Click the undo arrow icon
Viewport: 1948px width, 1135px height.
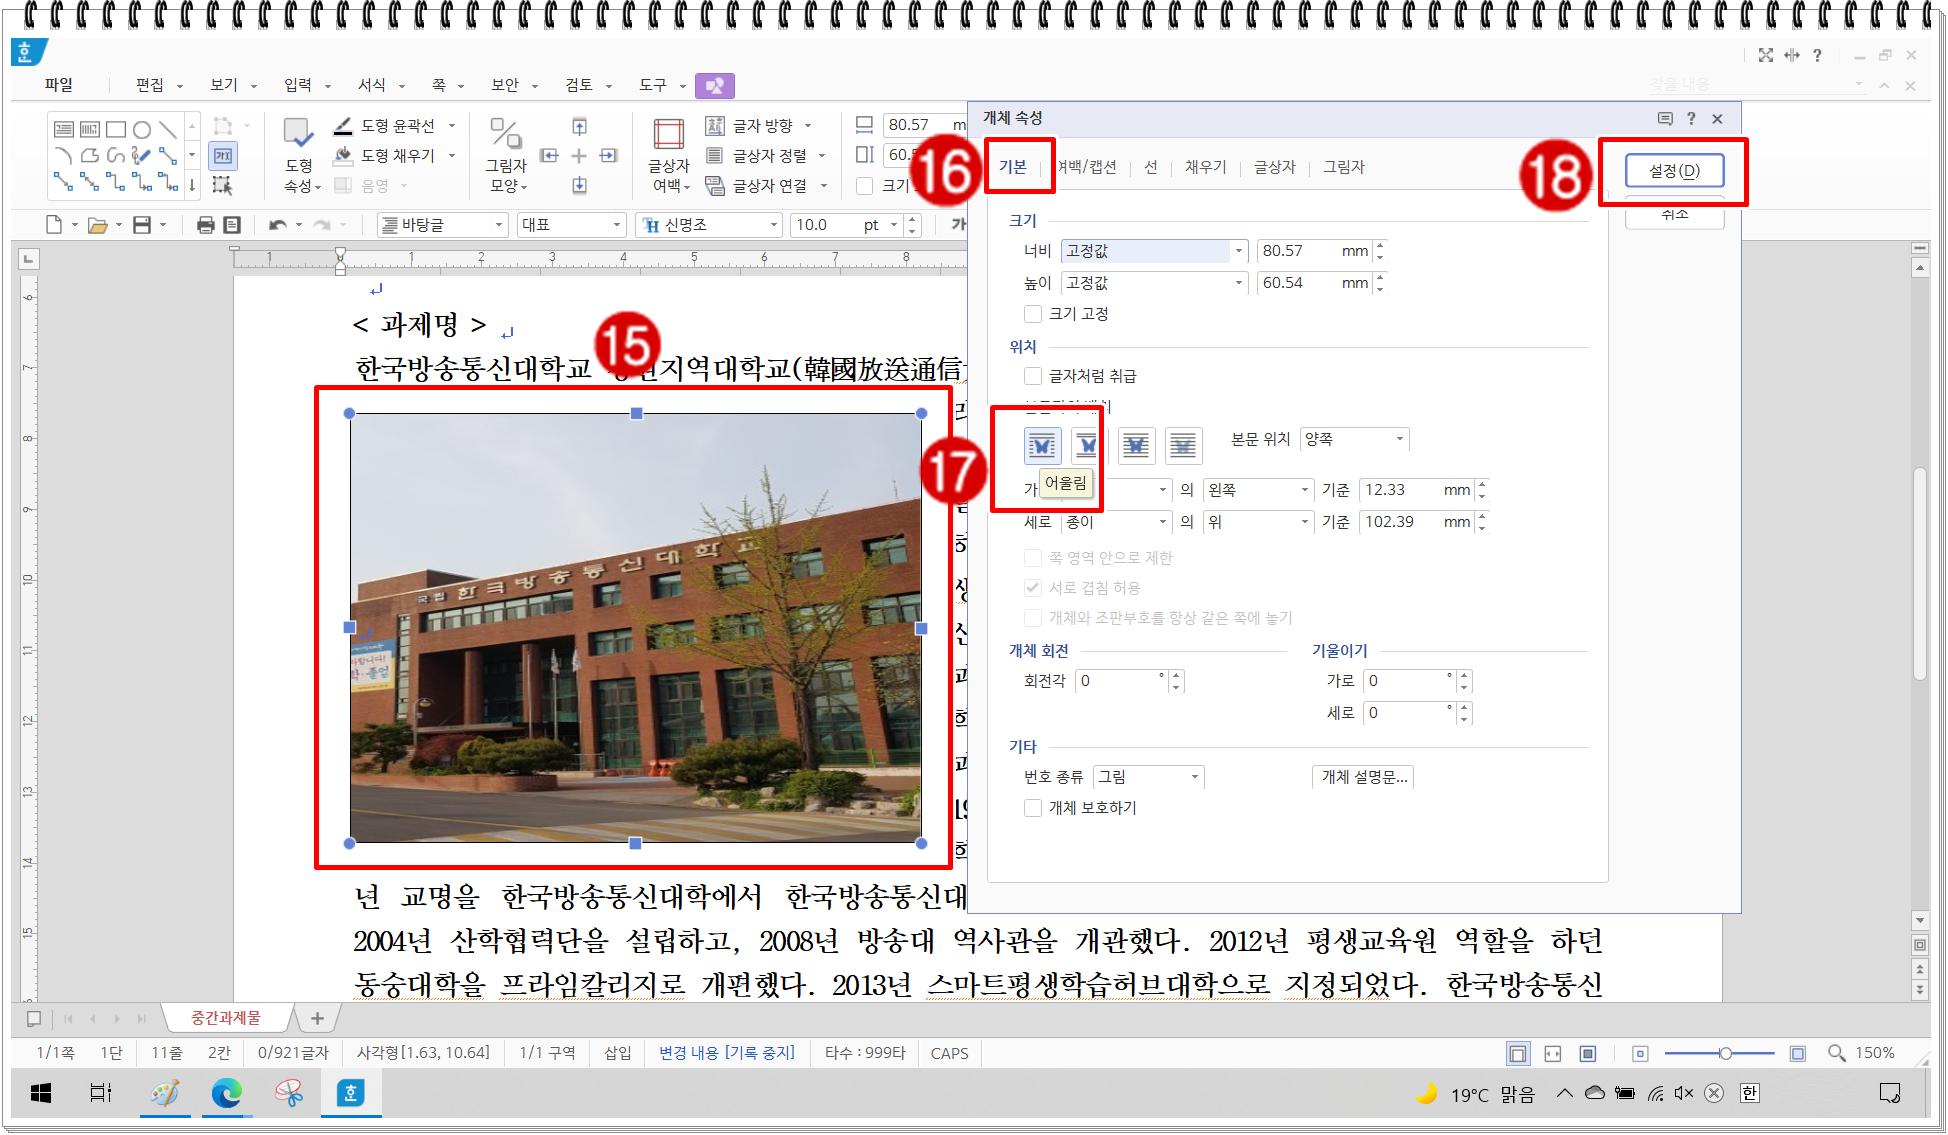pos(277,225)
